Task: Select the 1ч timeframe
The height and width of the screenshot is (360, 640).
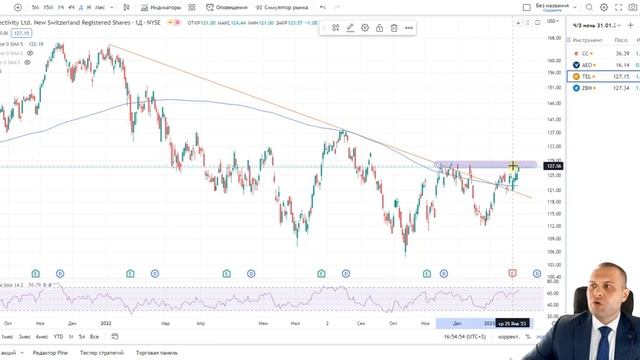Action: (61, 7)
